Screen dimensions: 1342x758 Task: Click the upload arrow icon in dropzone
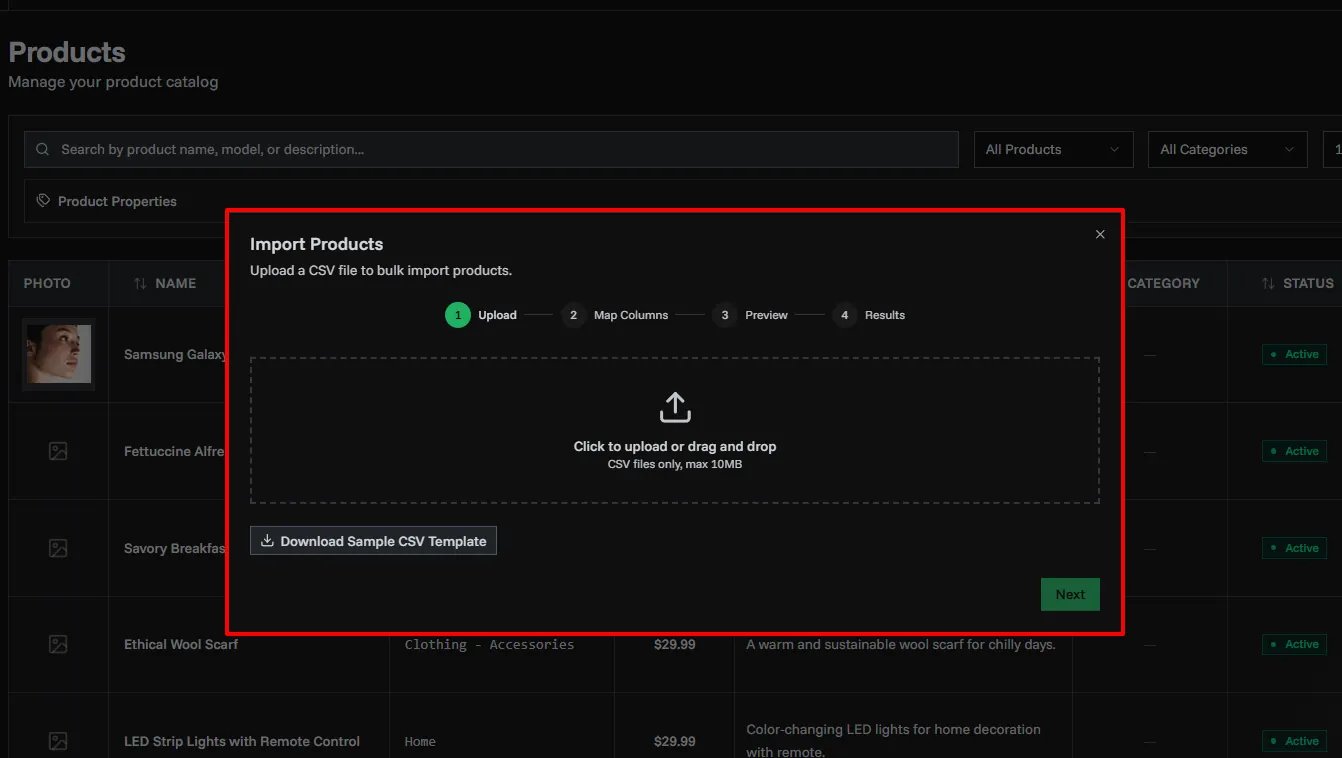[x=675, y=408]
